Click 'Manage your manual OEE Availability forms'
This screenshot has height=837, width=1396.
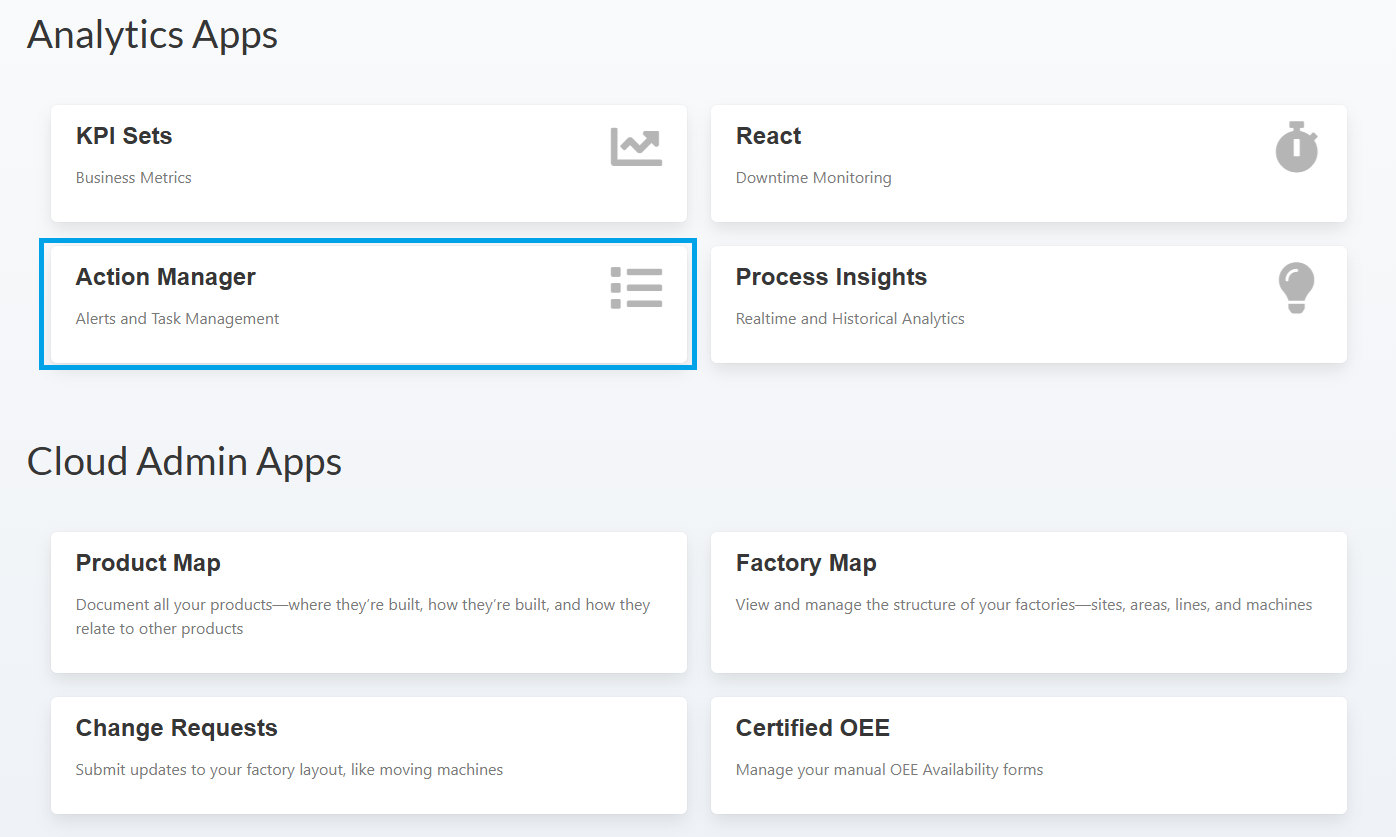[889, 770]
